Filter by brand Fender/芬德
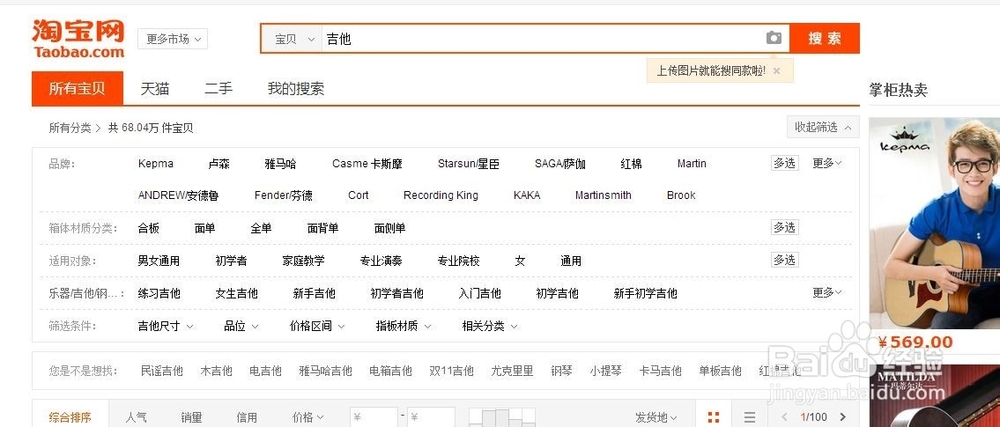The image size is (1000, 427). 283,196
